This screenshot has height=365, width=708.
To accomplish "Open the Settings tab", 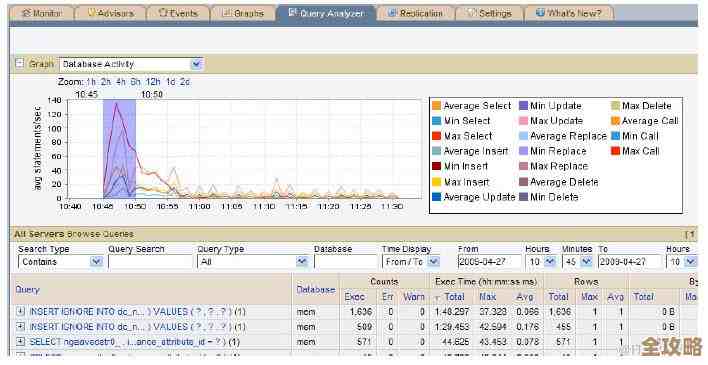I will click(489, 14).
